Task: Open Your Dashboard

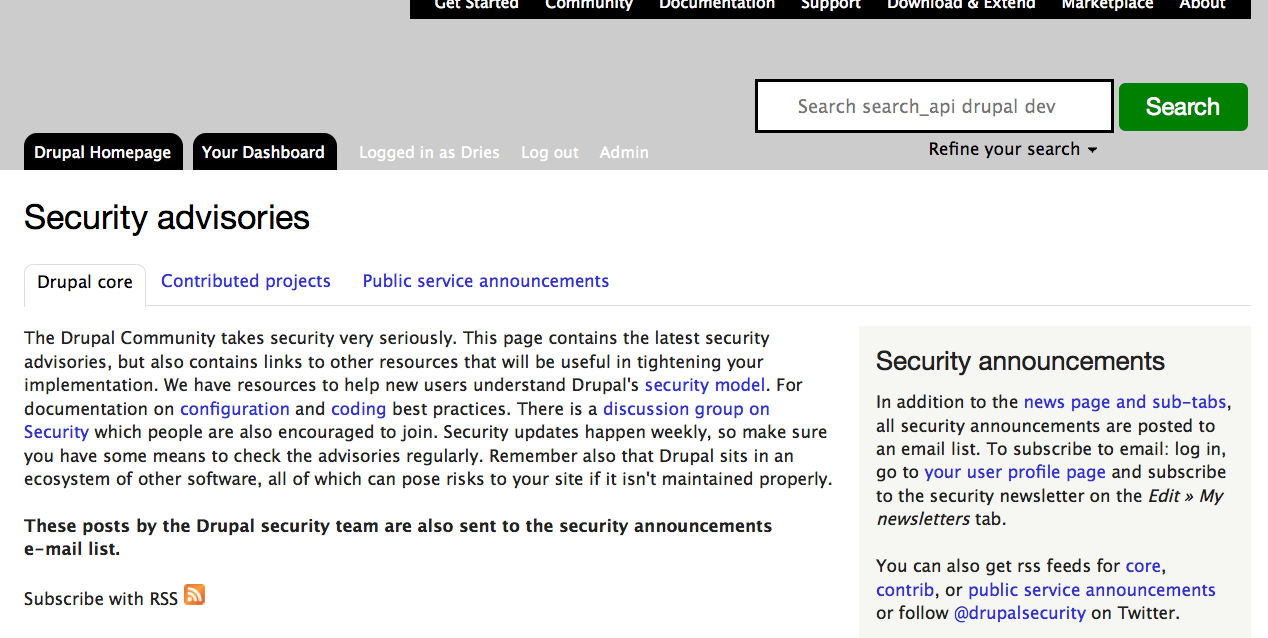Action: tap(264, 152)
